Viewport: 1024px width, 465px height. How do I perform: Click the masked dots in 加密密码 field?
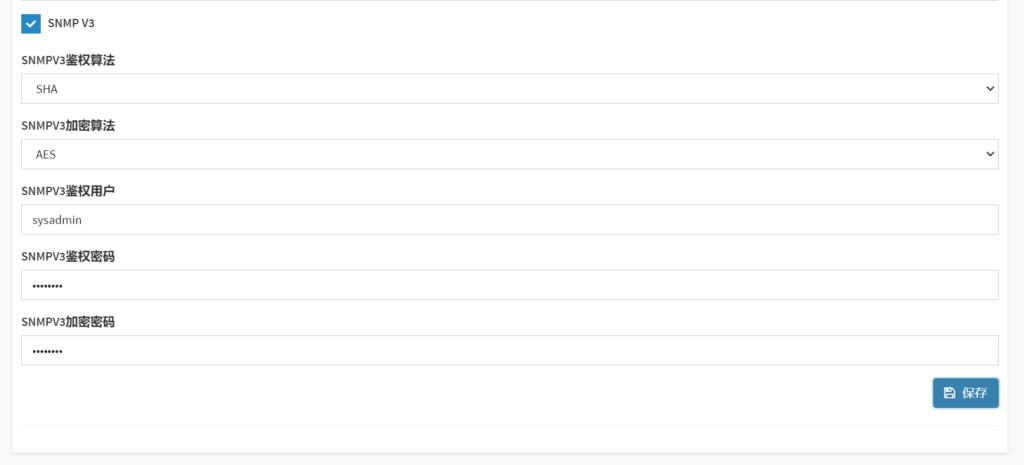click(47, 351)
